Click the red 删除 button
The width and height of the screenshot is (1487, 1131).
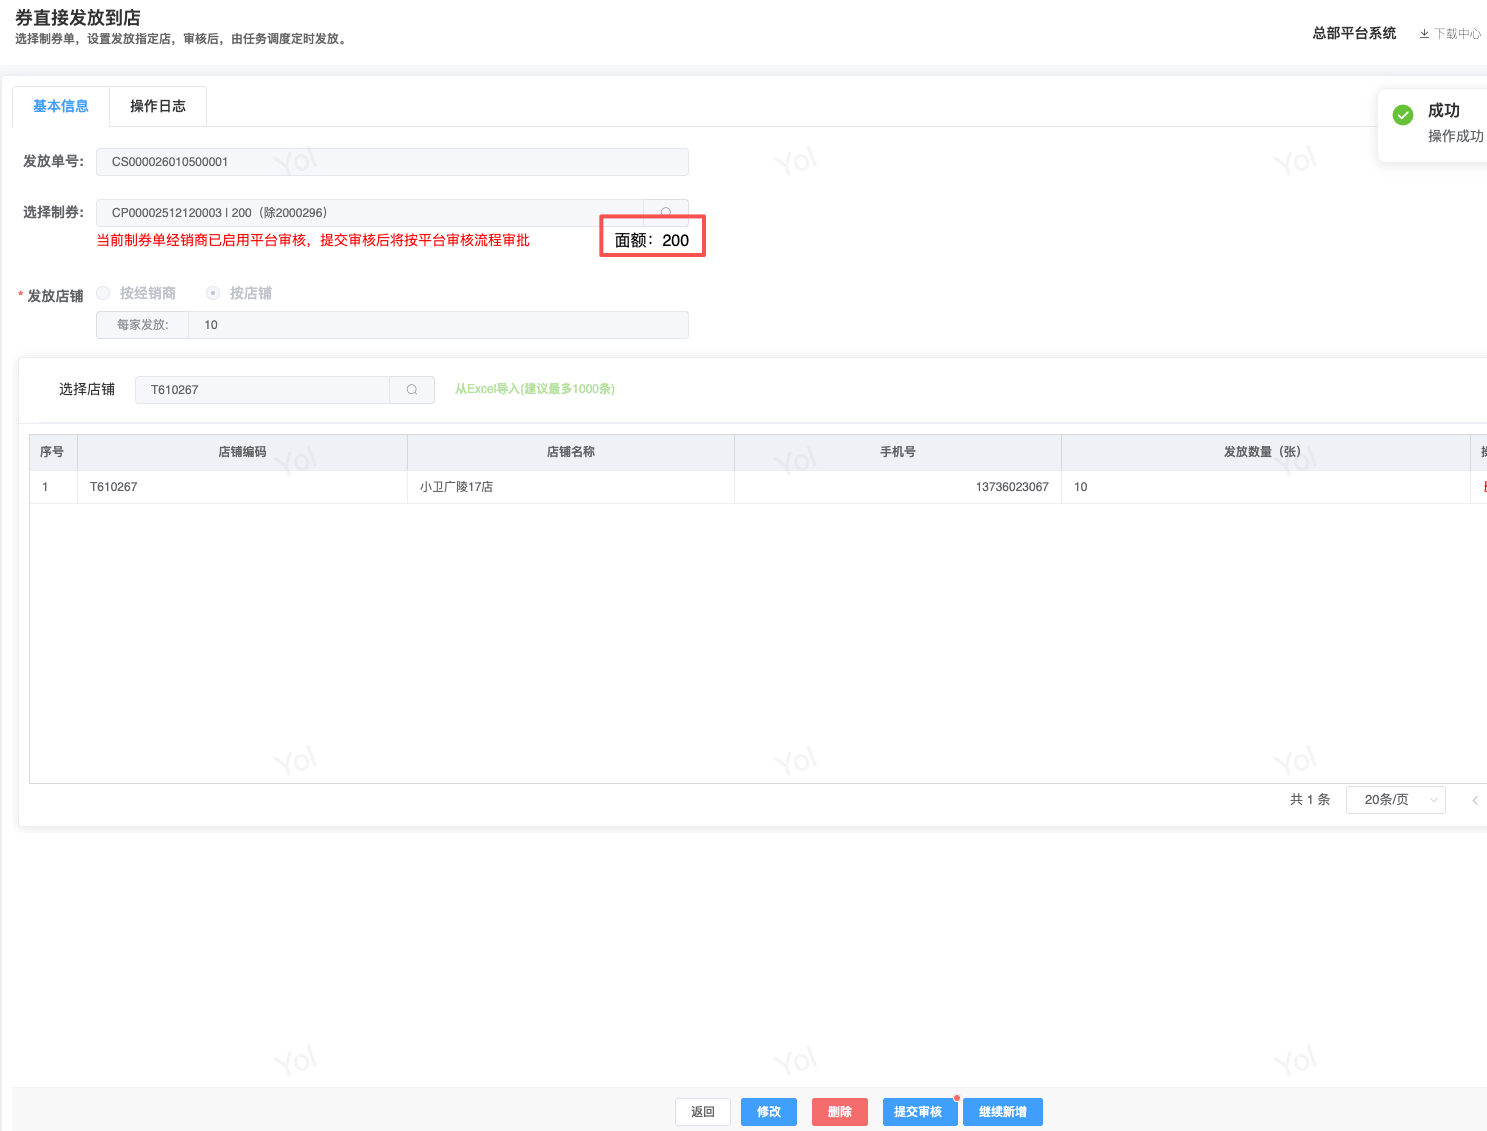840,1112
